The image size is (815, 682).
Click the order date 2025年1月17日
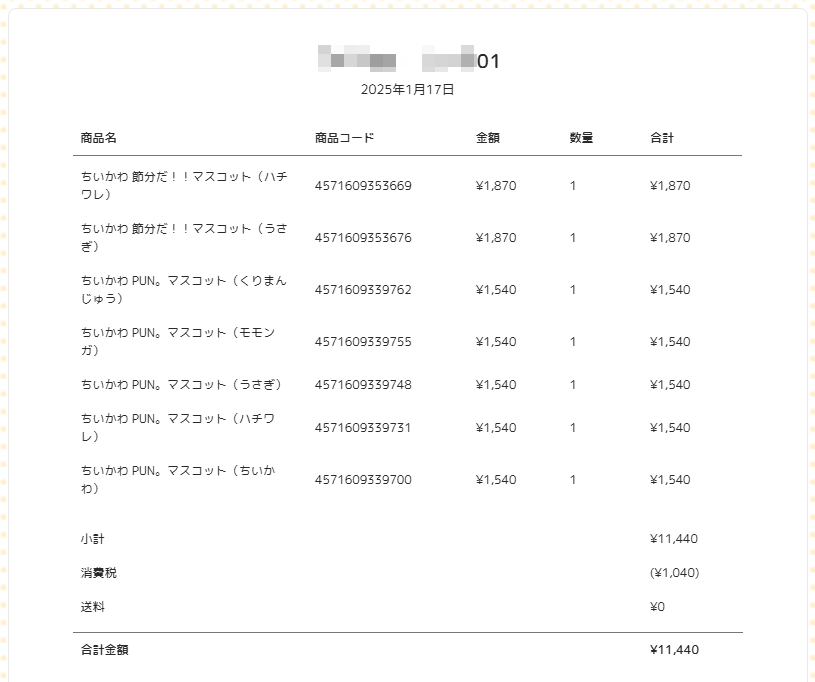point(408,89)
